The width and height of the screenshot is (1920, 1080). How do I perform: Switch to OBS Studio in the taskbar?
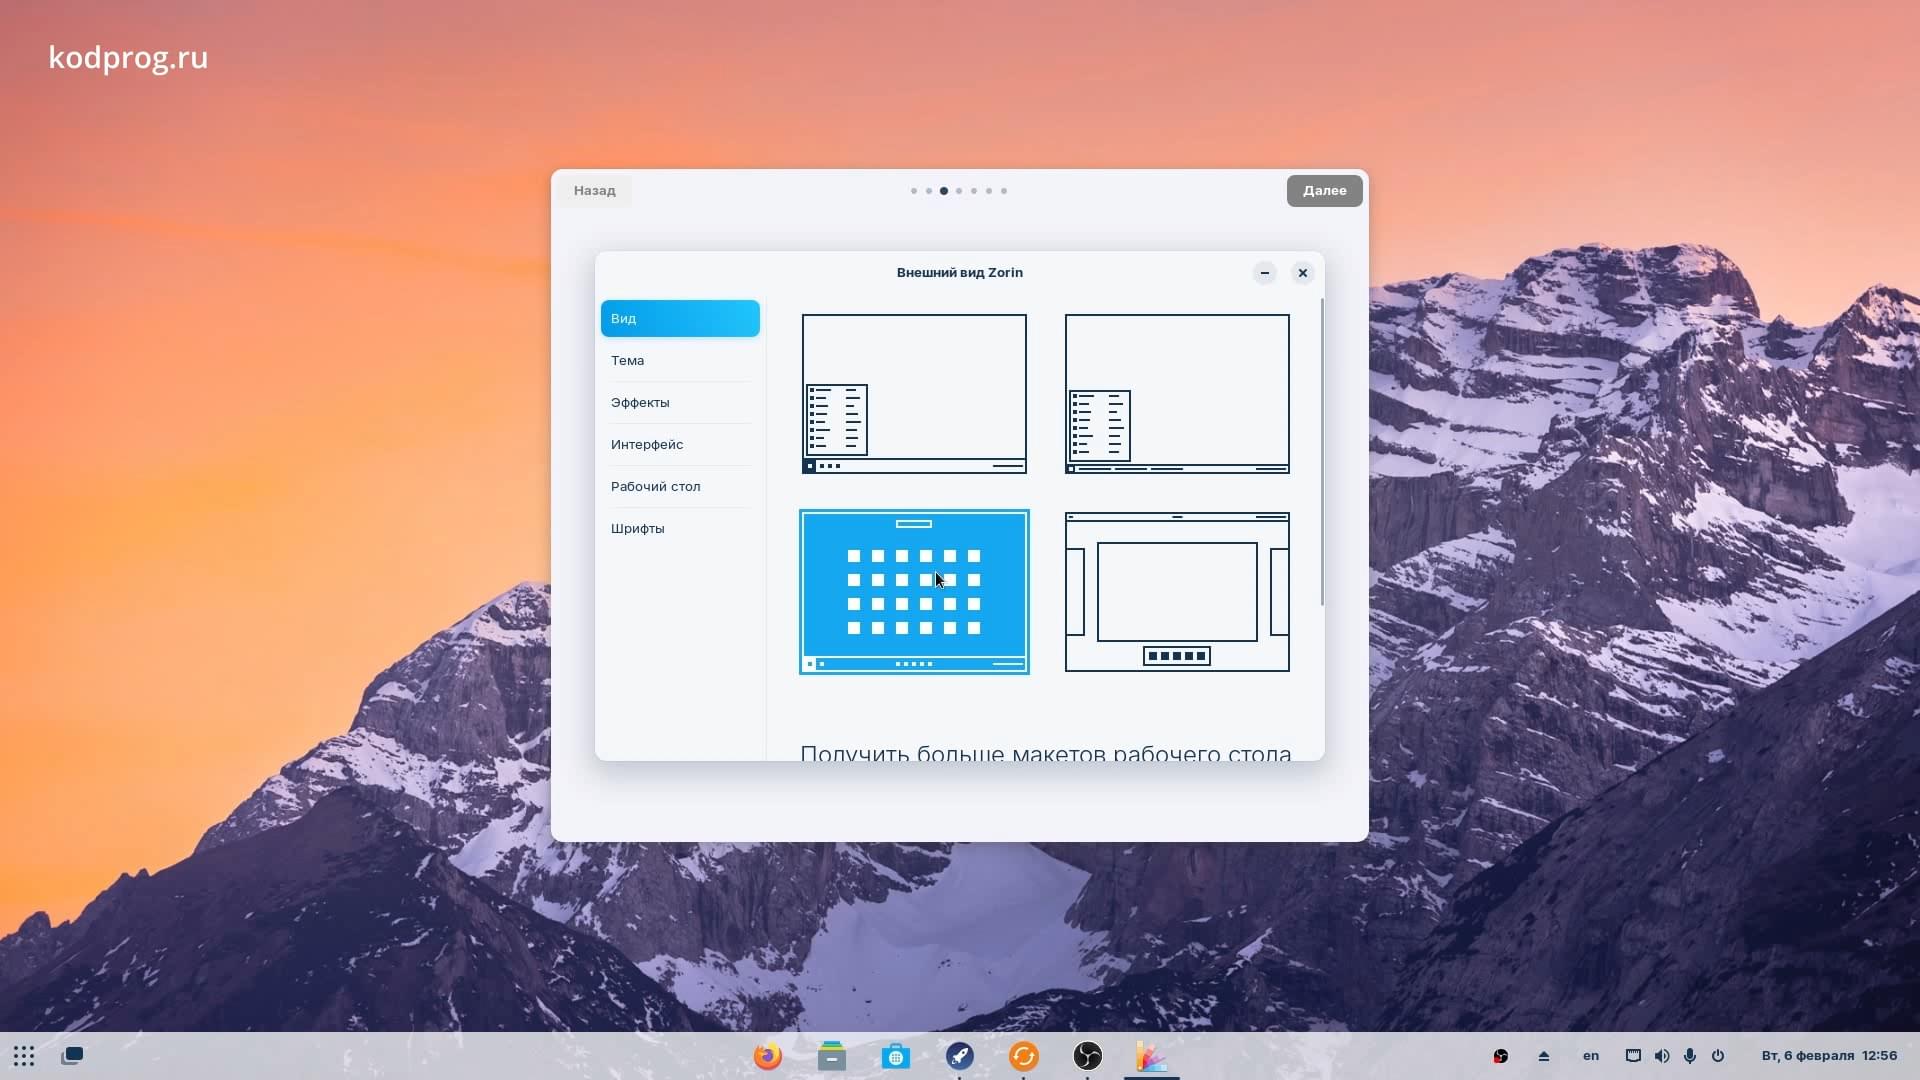(1088, 1056)
